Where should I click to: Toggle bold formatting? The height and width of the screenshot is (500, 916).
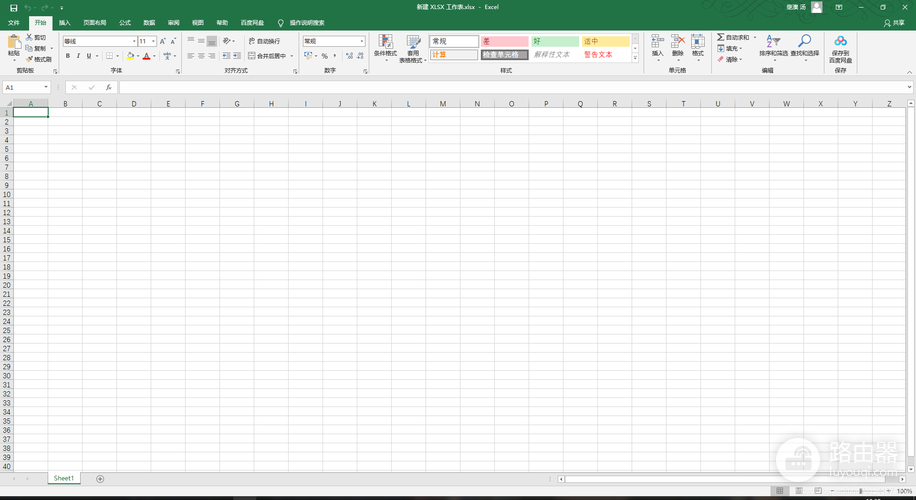(x=68, y=56)
